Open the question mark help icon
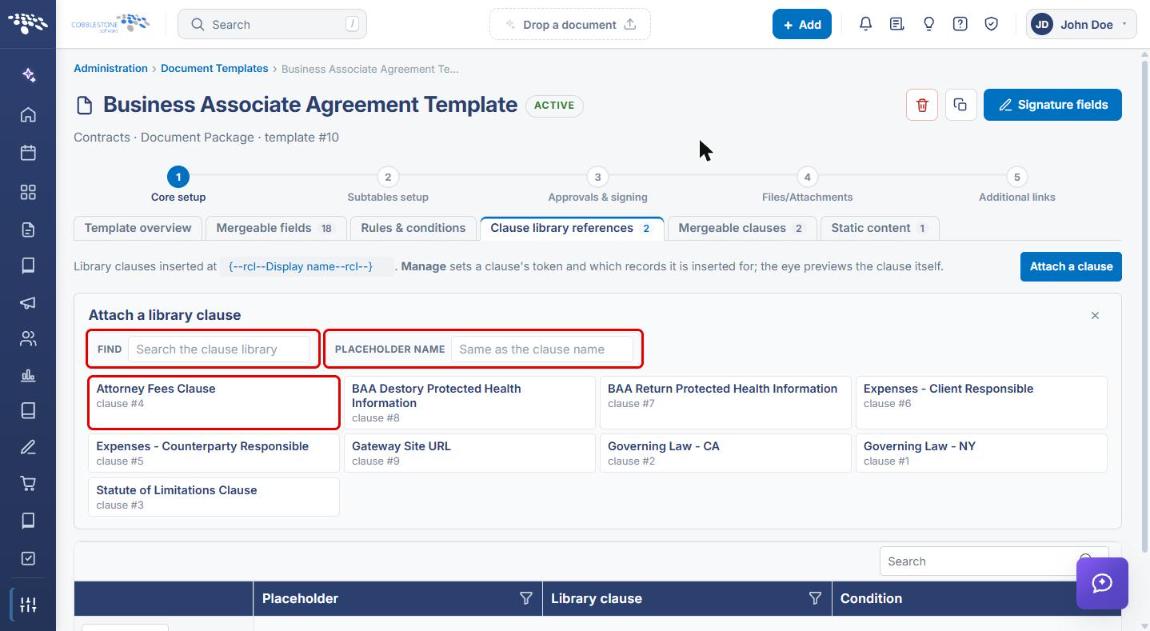The image size is (1150, 631). pos(959,24)
